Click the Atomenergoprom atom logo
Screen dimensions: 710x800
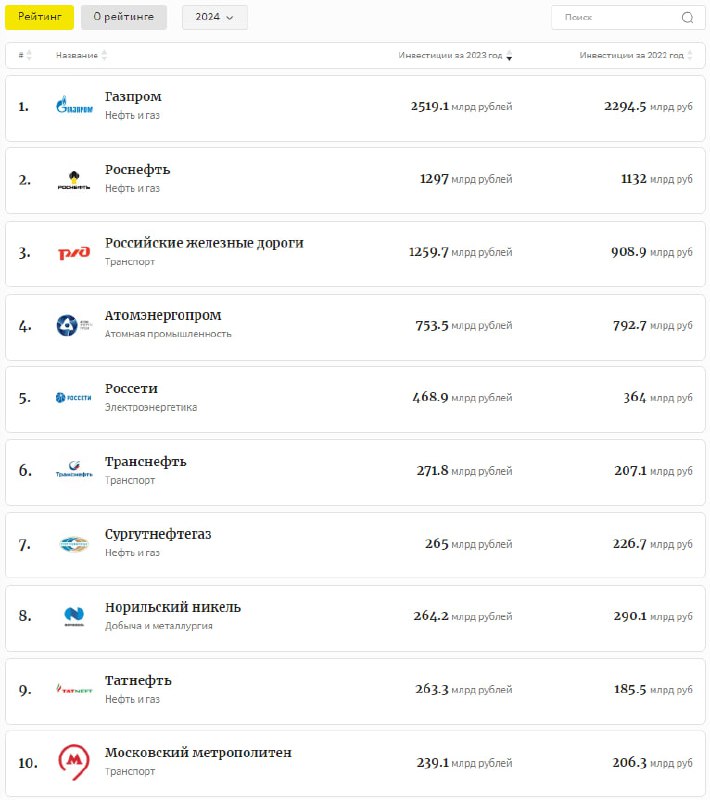(74, 326)
